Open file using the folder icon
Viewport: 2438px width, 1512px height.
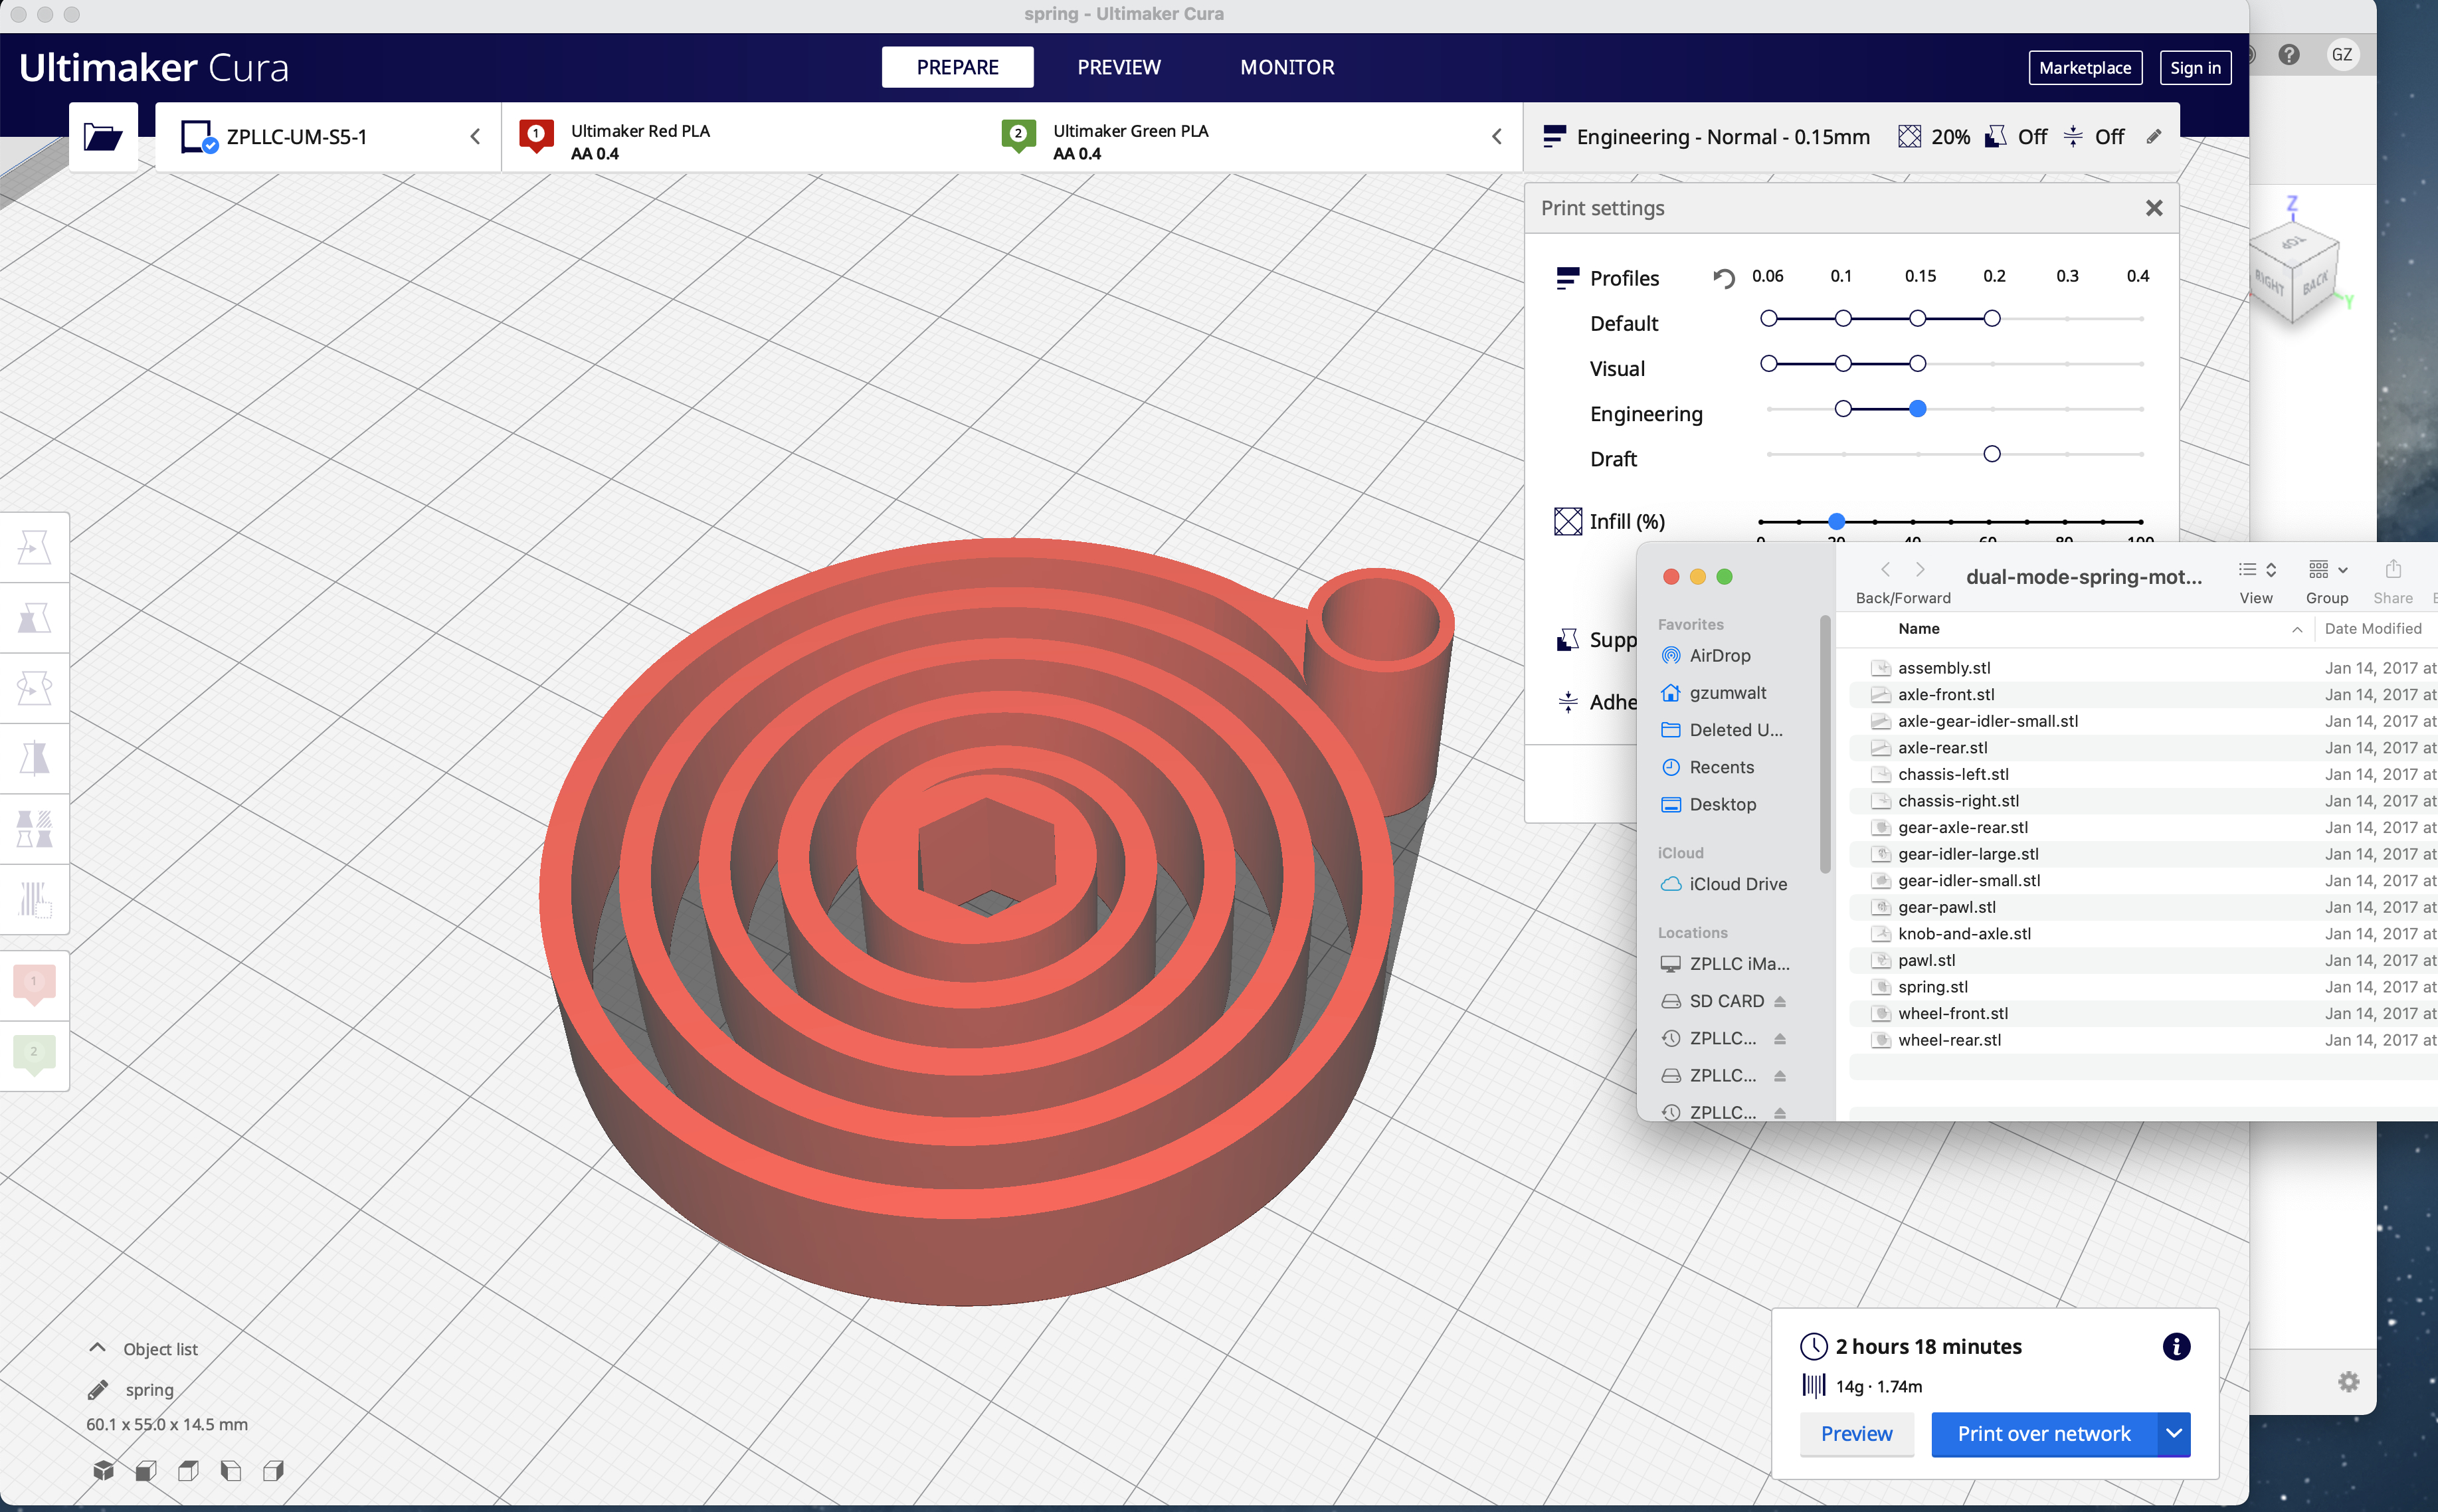click(103, 137)
